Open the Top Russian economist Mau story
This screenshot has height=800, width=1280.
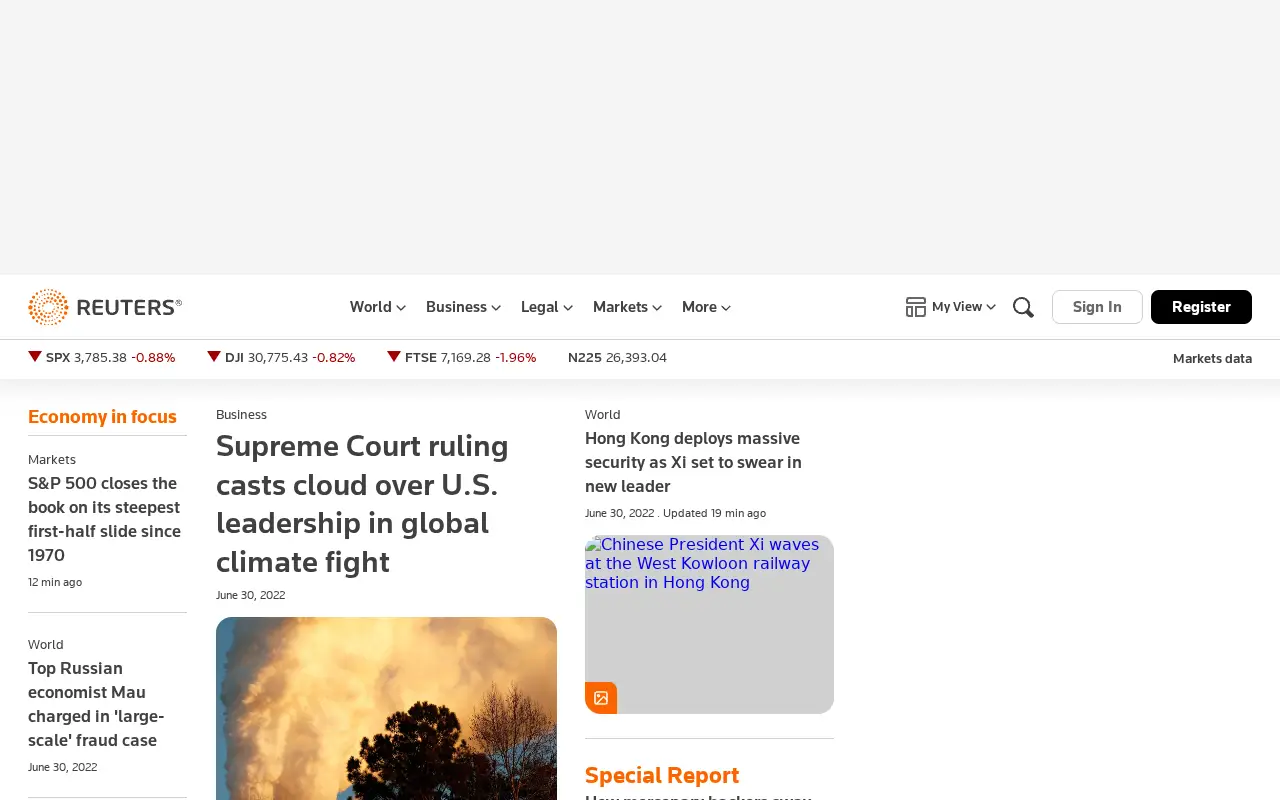point(96,704)
